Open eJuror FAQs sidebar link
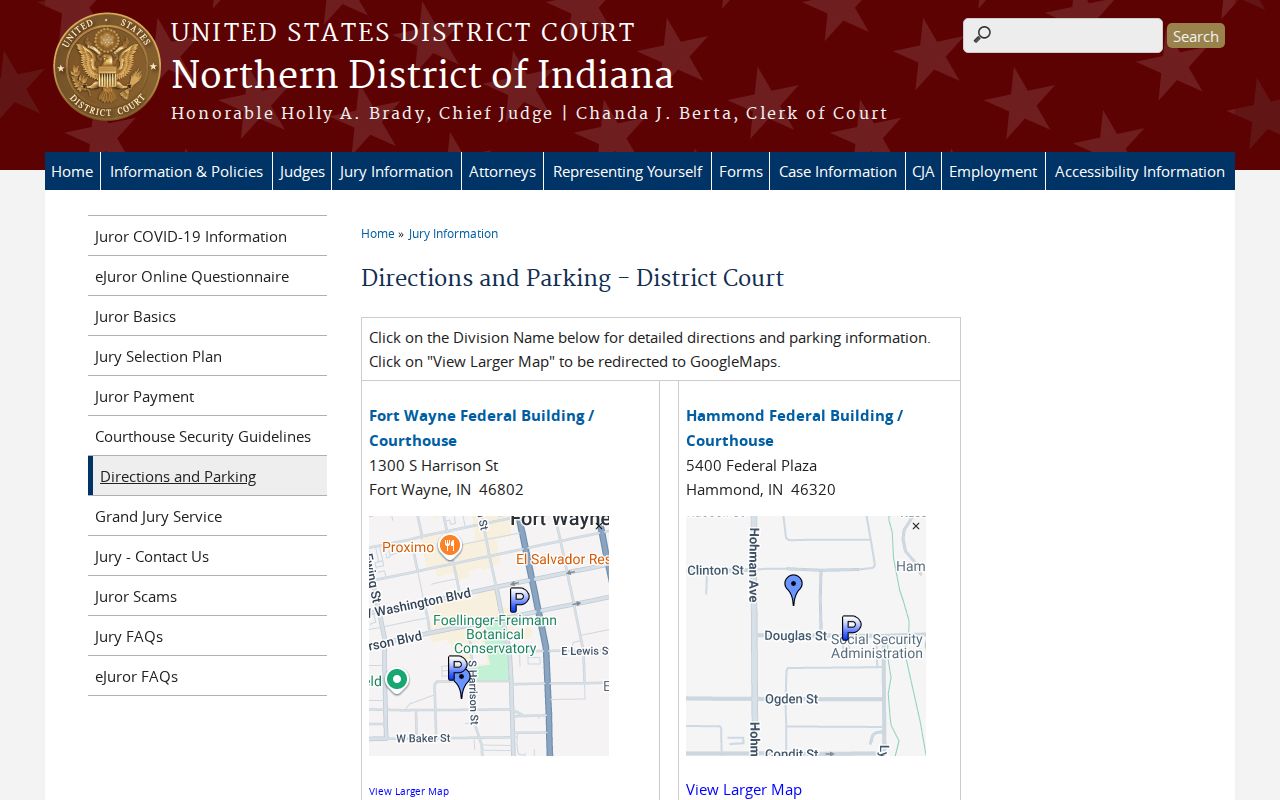 (207, 676)
